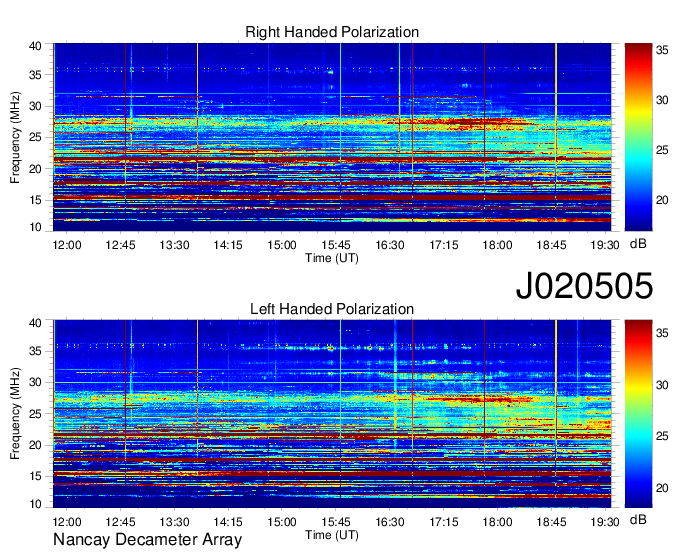This screenshot has height=552, width=680.
Task: Click the dB label beside the Right Handed colorbar
Action: coord(638,244)
